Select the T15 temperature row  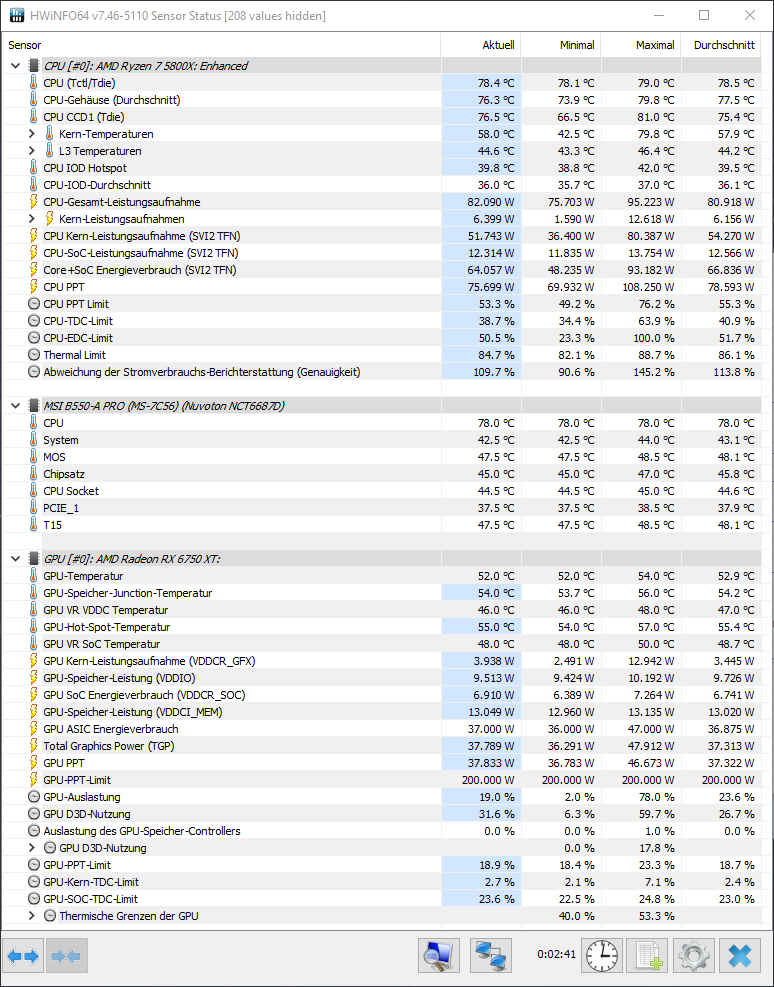coord(381,524)
